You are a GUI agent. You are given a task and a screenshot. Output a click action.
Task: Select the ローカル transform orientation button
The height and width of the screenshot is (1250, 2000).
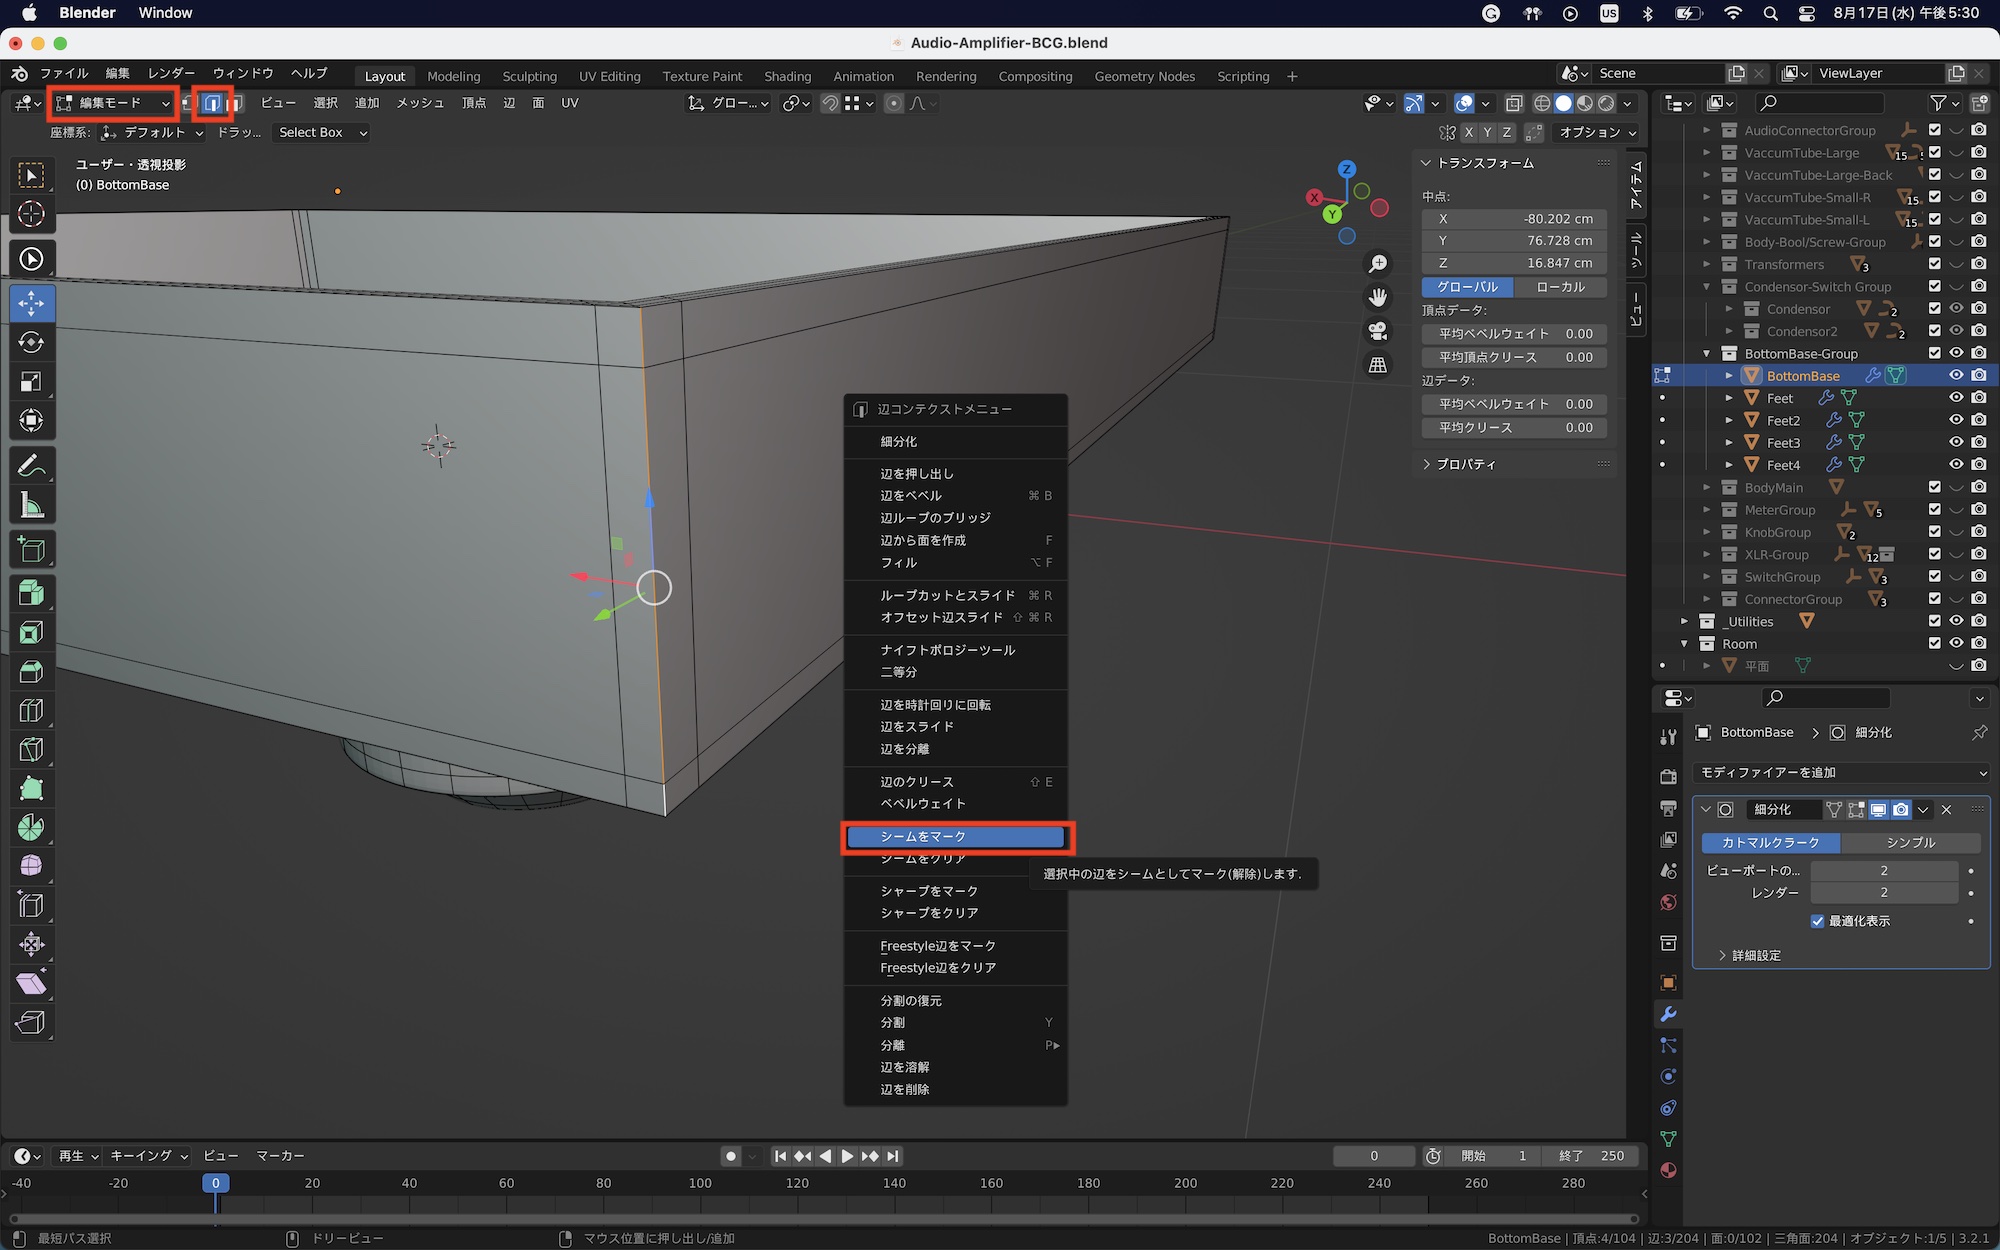click(1560, 287)
